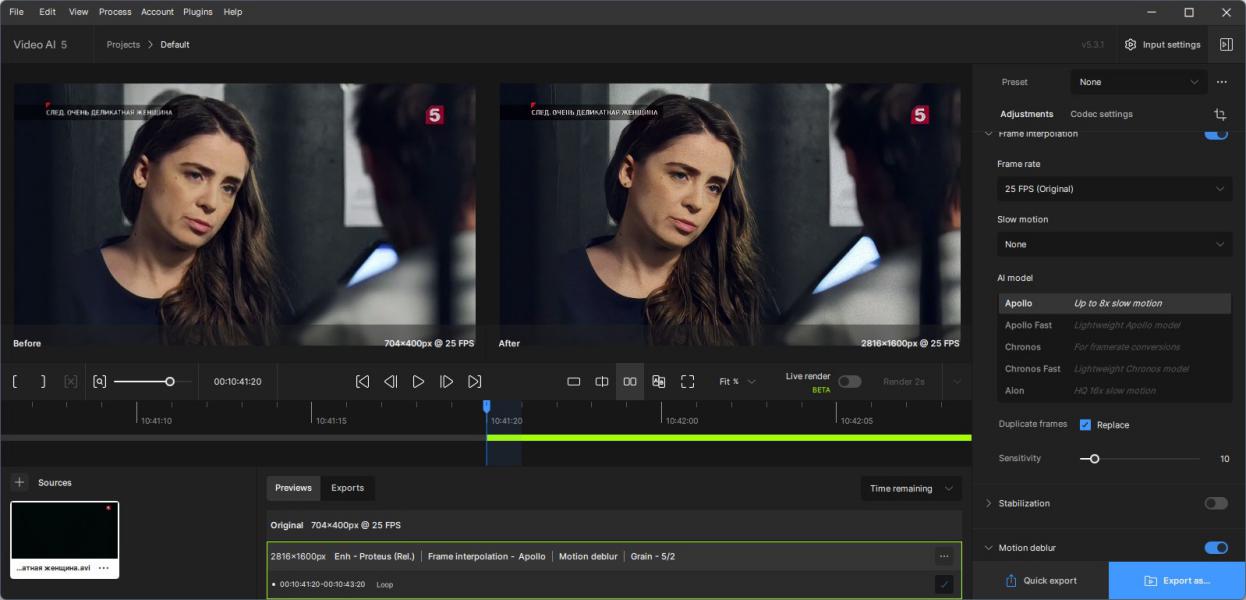This screenshot has height=600, width=1246.
Task: Set trim start point bracket
Action: pyautogui.click(x=15, y=382)
